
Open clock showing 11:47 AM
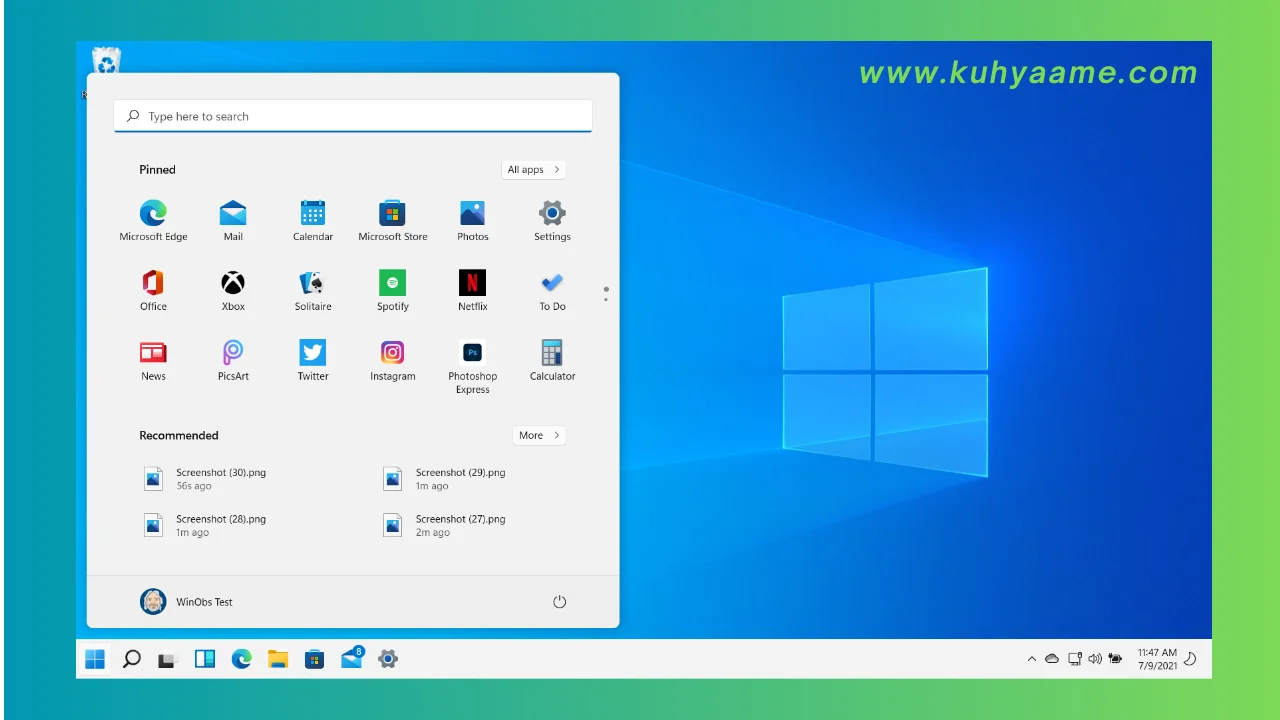coord(1157,659)
